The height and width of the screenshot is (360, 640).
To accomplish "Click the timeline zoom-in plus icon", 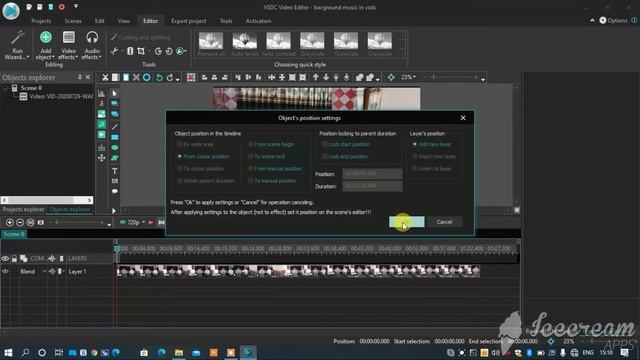I will (x=9, y=222).
